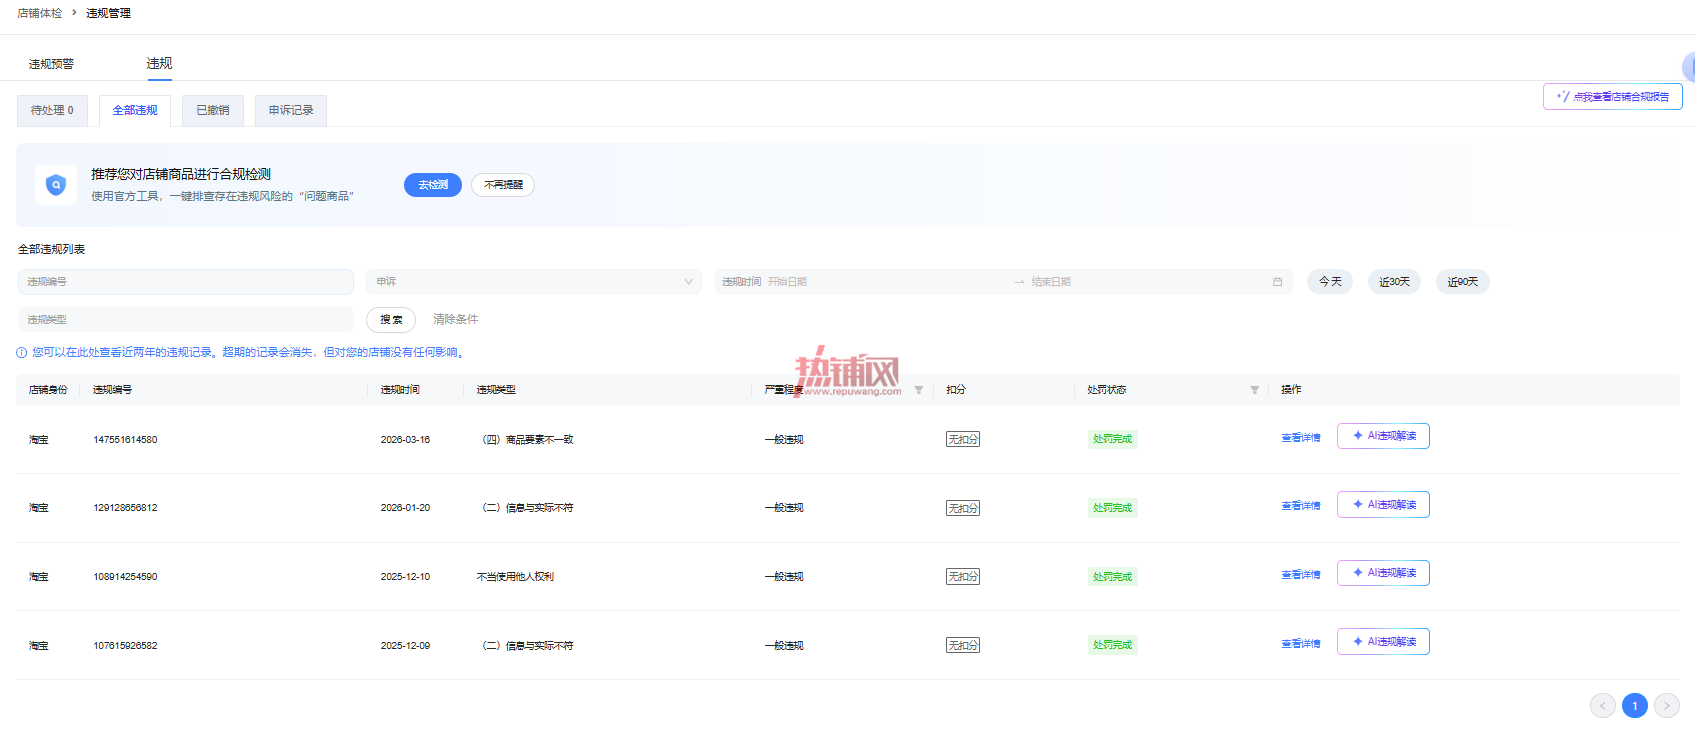The height and width of the screenshot is (743, 1695).
Task: View 查看详情 for violation 129128656812
Action: [x=1301, y=506]
